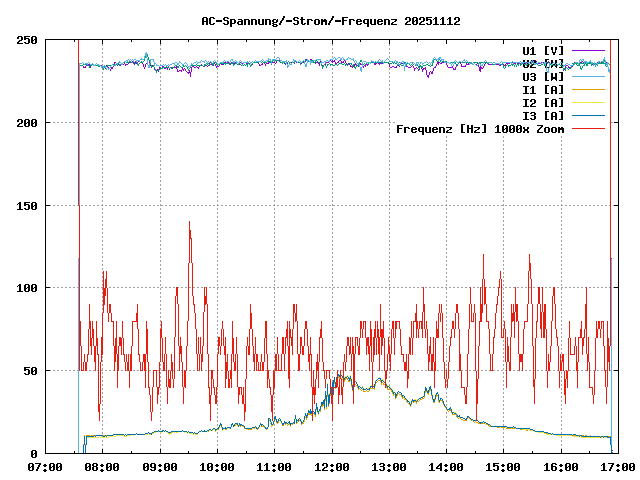Click the 09:00 x-axis time label
The height and width of the screenshot is (480, 640).
(159, 467)
